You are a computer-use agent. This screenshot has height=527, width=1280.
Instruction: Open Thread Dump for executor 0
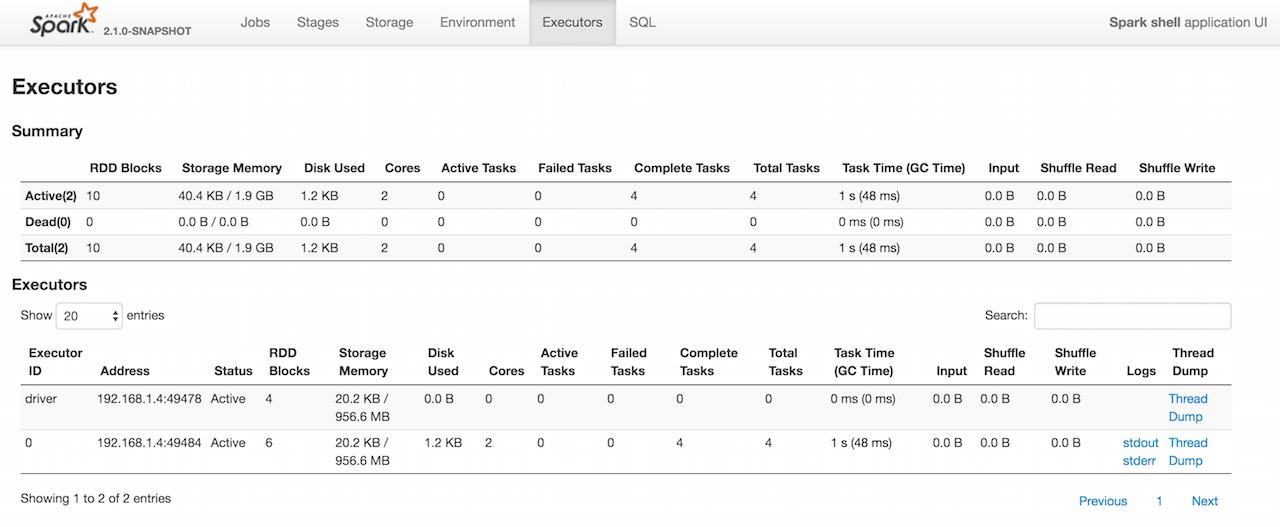point(1188,452)
